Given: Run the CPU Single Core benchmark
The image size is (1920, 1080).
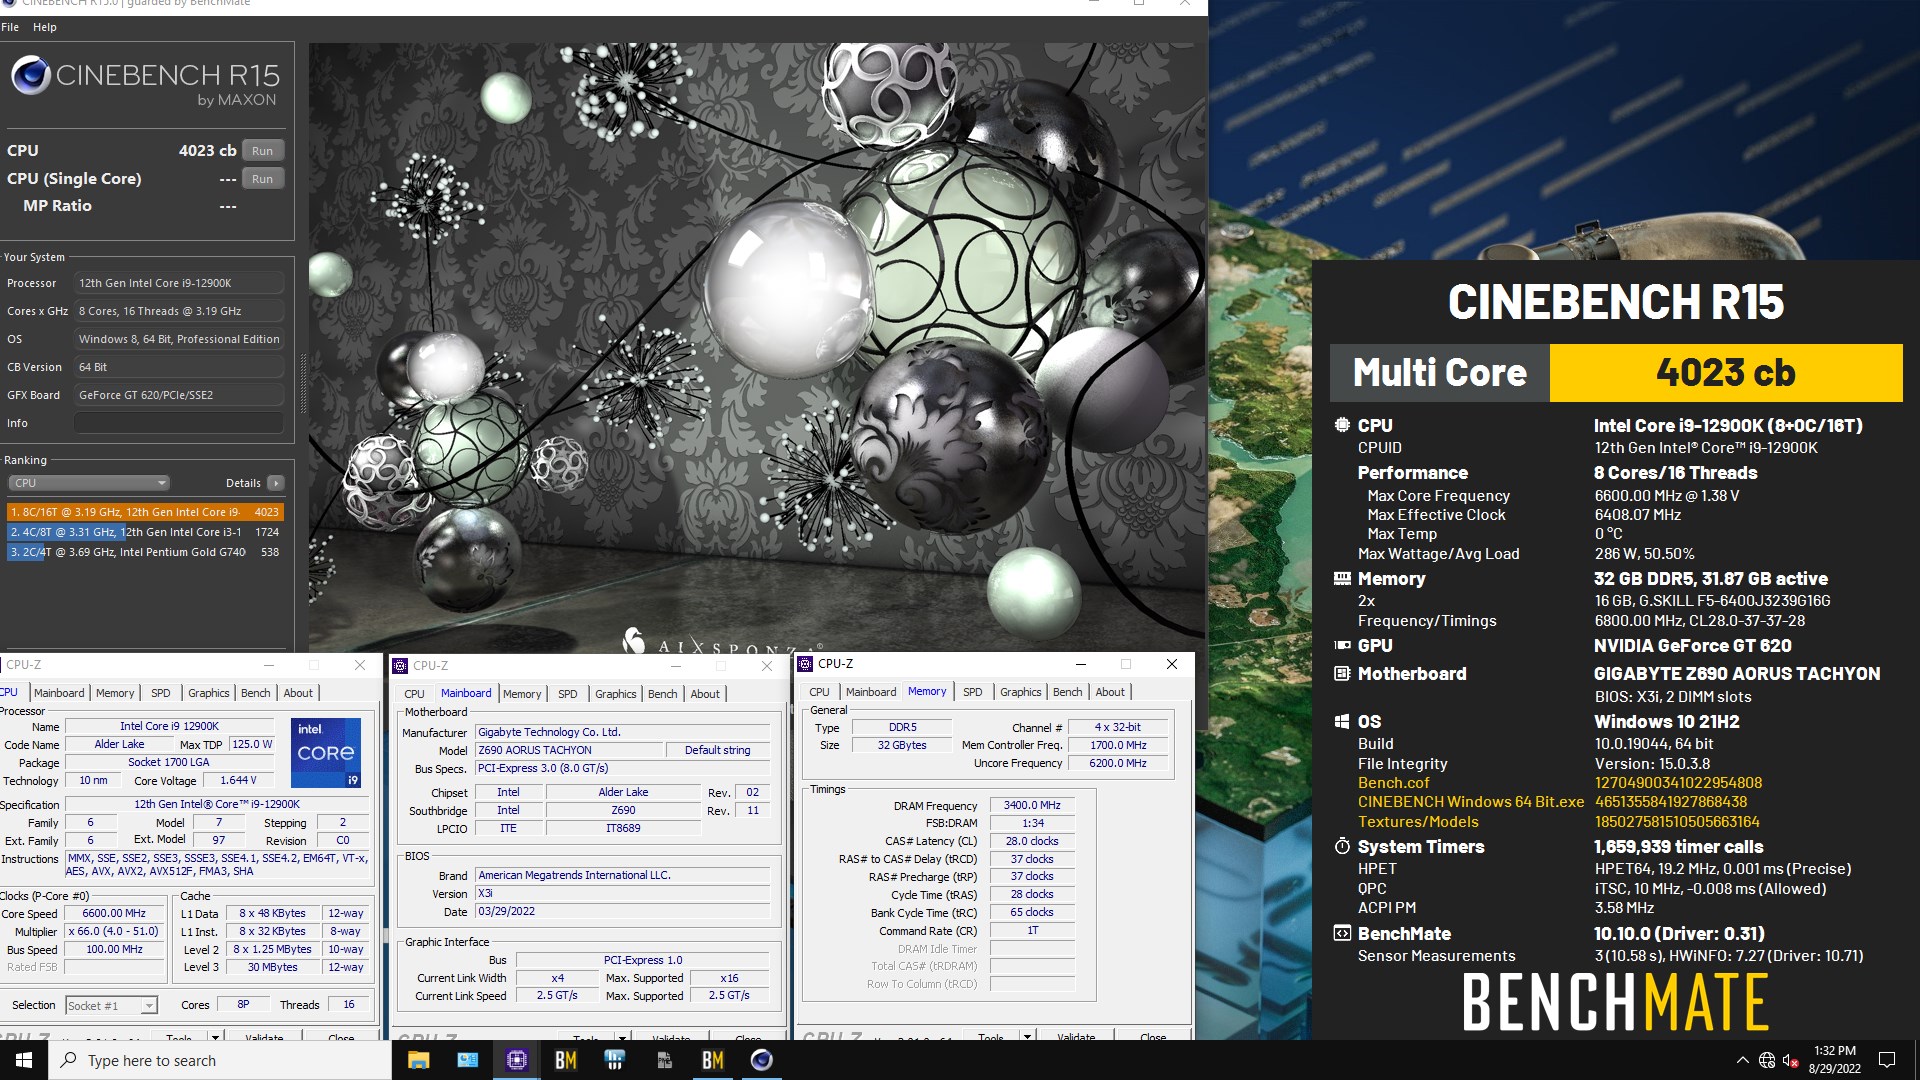Looking at the screenshot, I should (x=262, y=179).
